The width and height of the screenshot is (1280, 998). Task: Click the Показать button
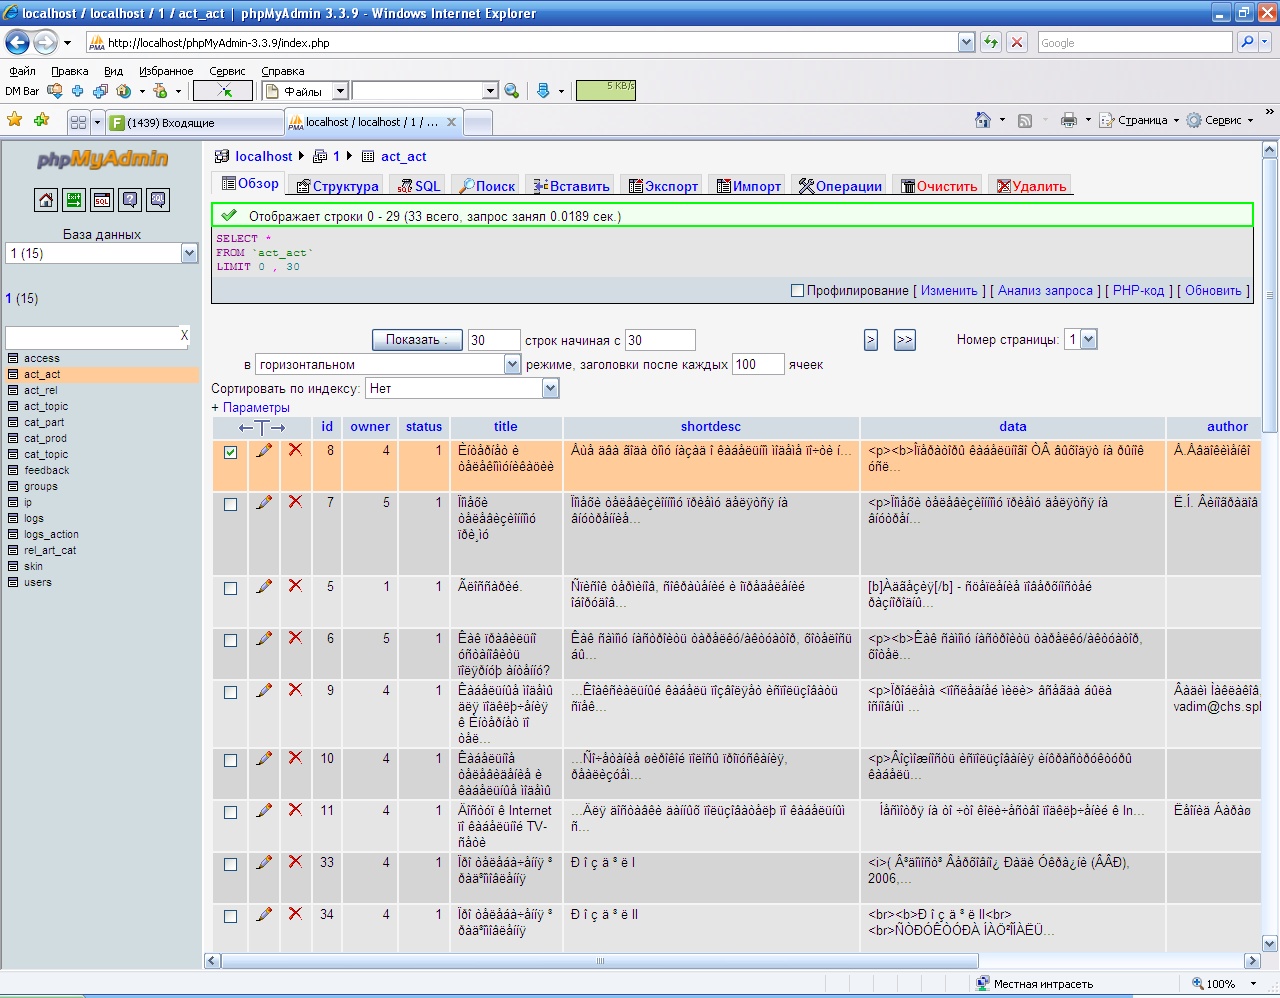click(417, 340)
